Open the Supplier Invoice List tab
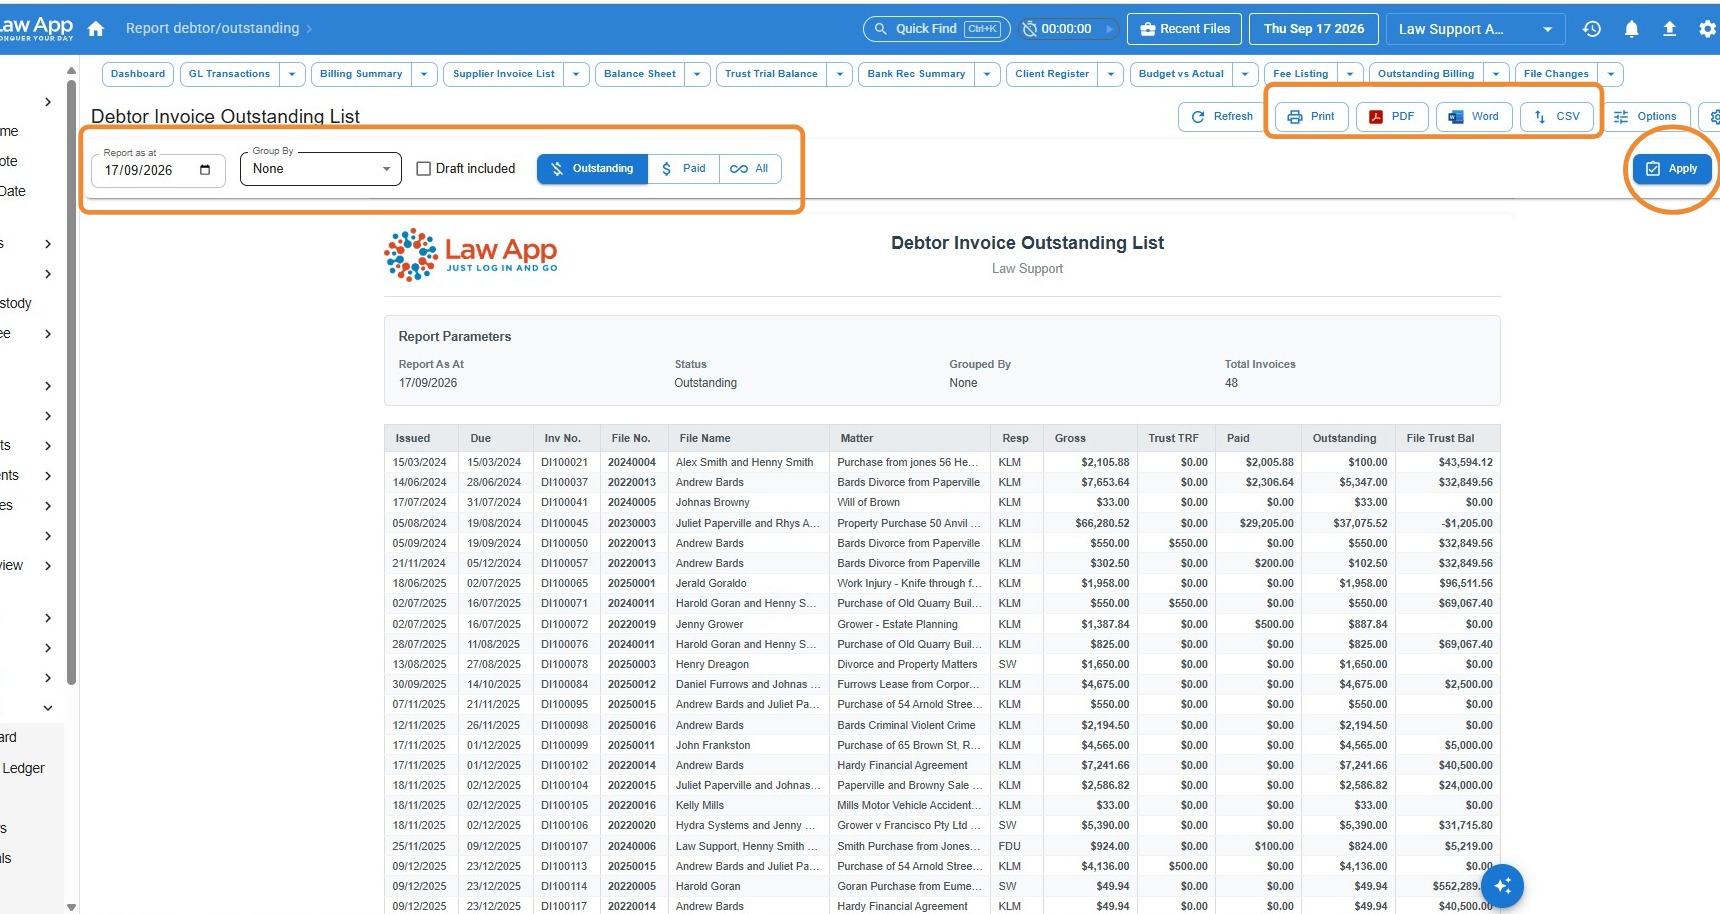 [503, 74]
